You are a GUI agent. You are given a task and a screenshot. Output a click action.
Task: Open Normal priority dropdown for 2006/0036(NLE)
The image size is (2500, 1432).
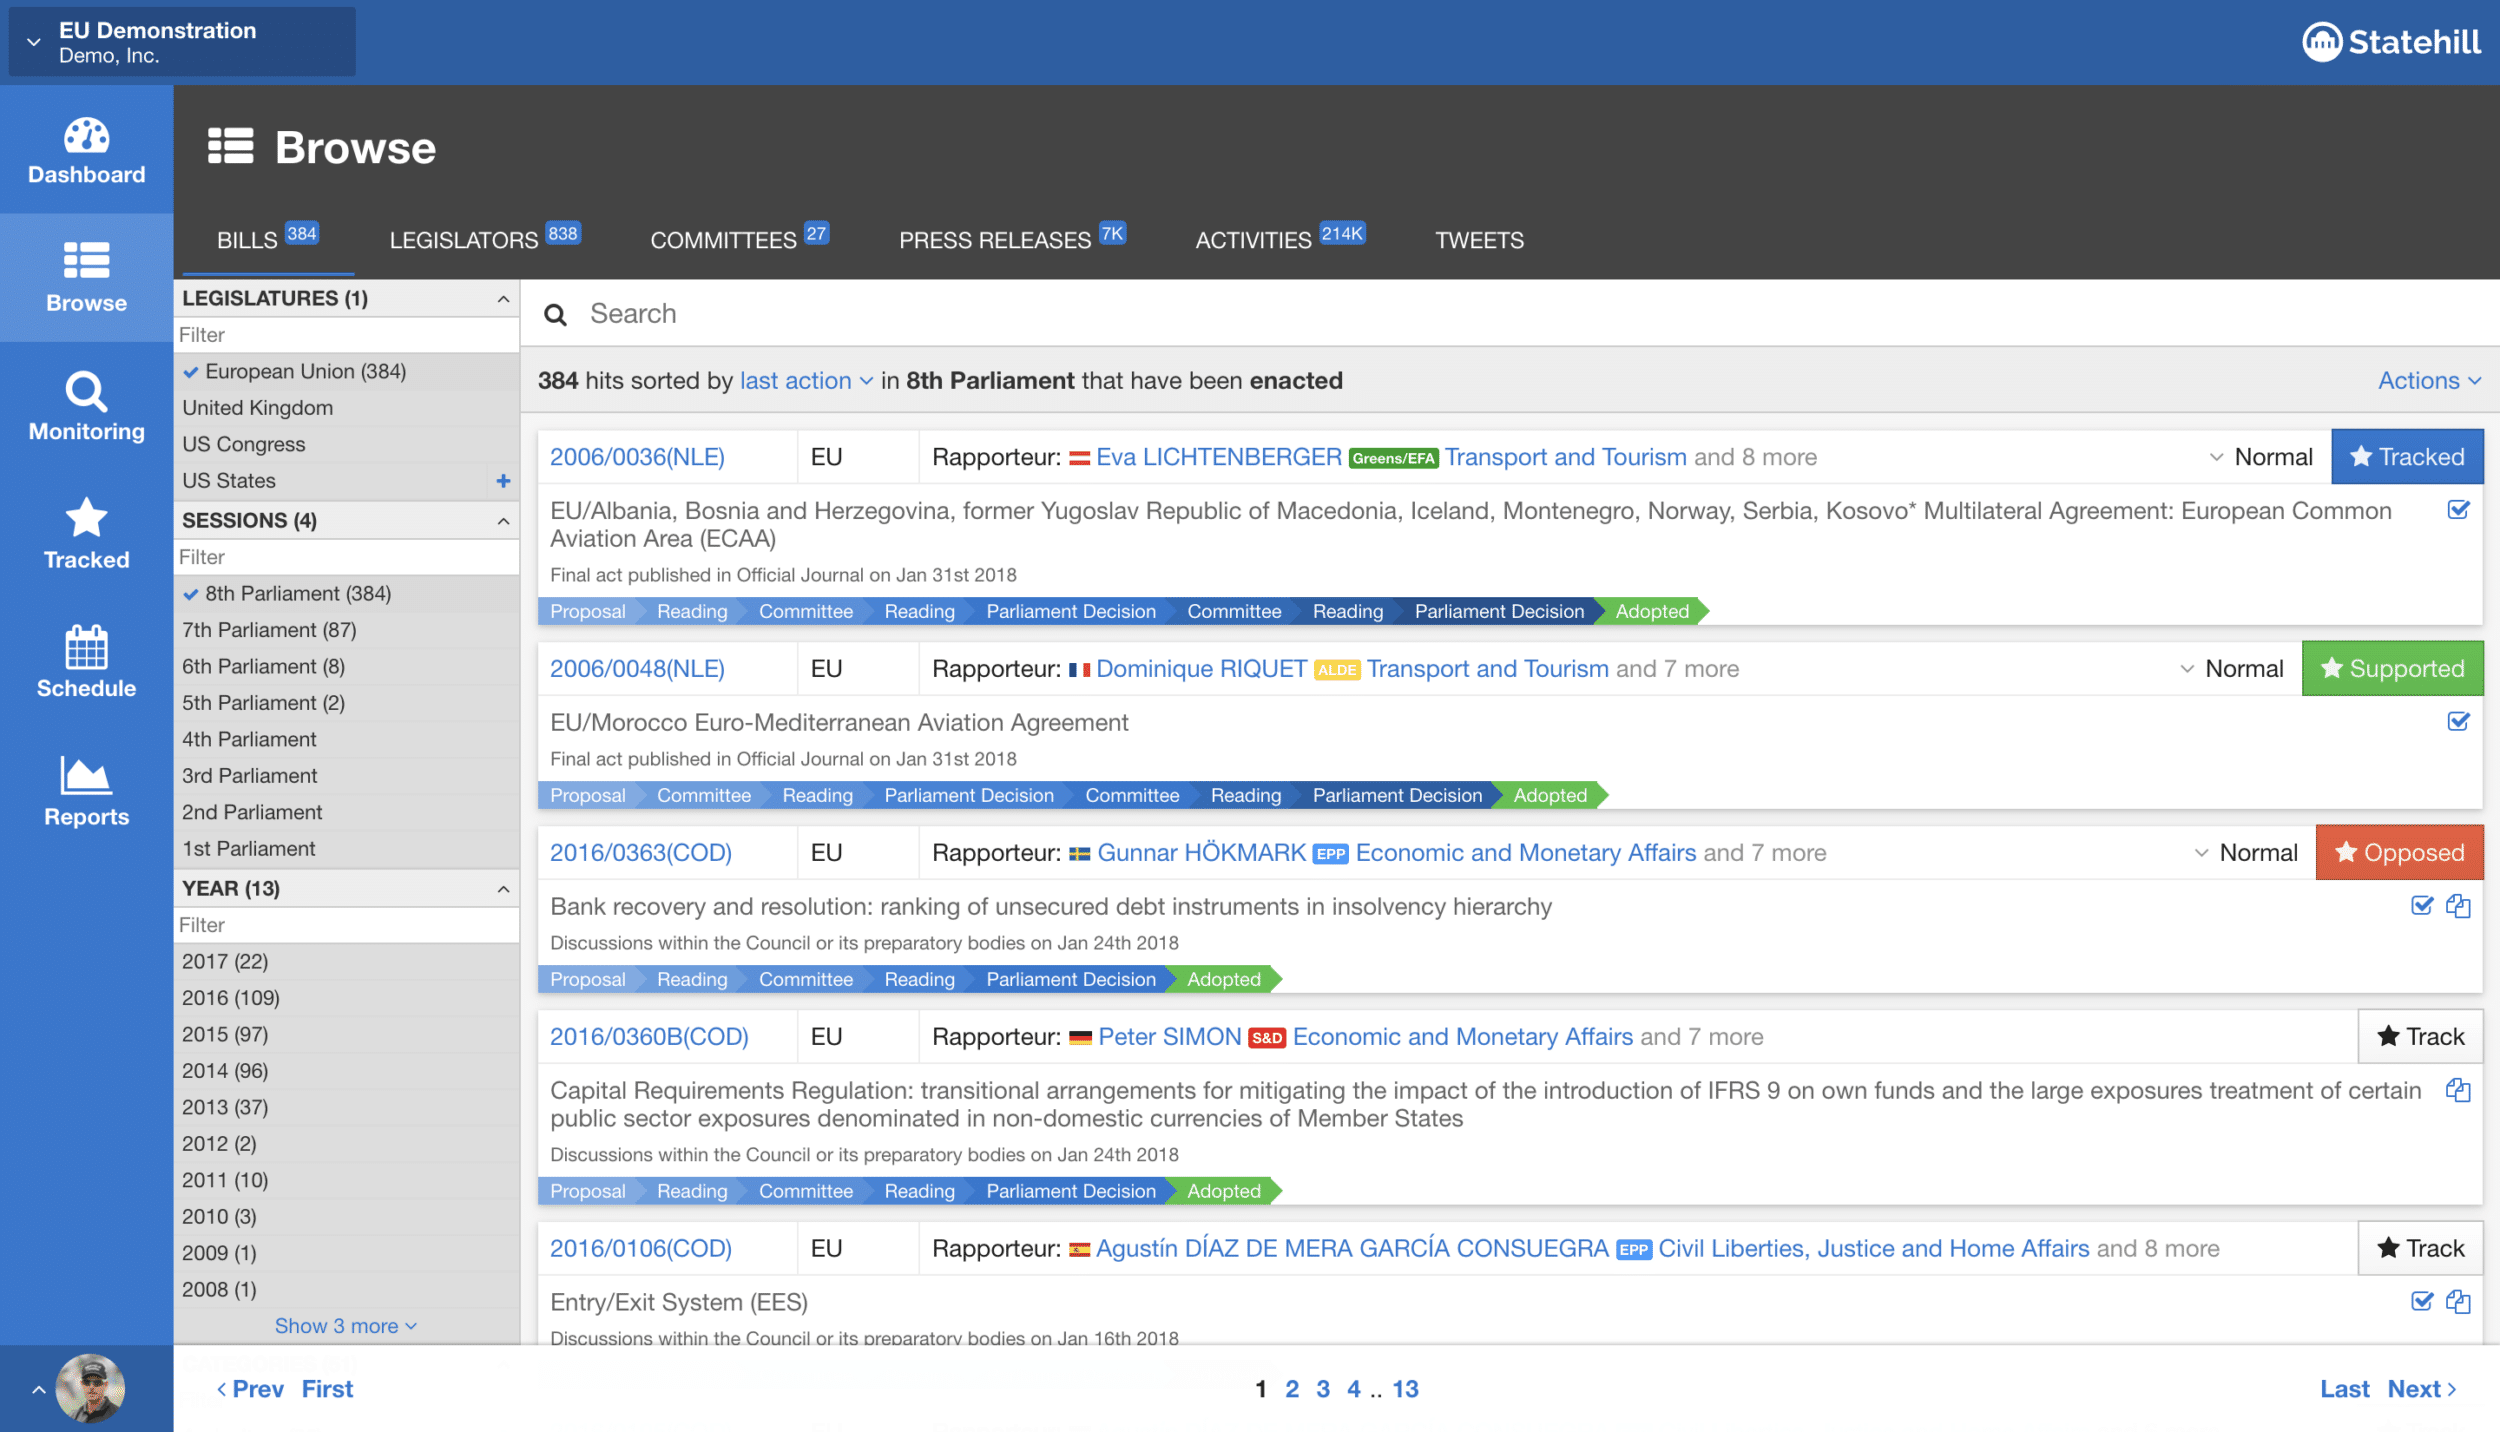pos(2261,457)
